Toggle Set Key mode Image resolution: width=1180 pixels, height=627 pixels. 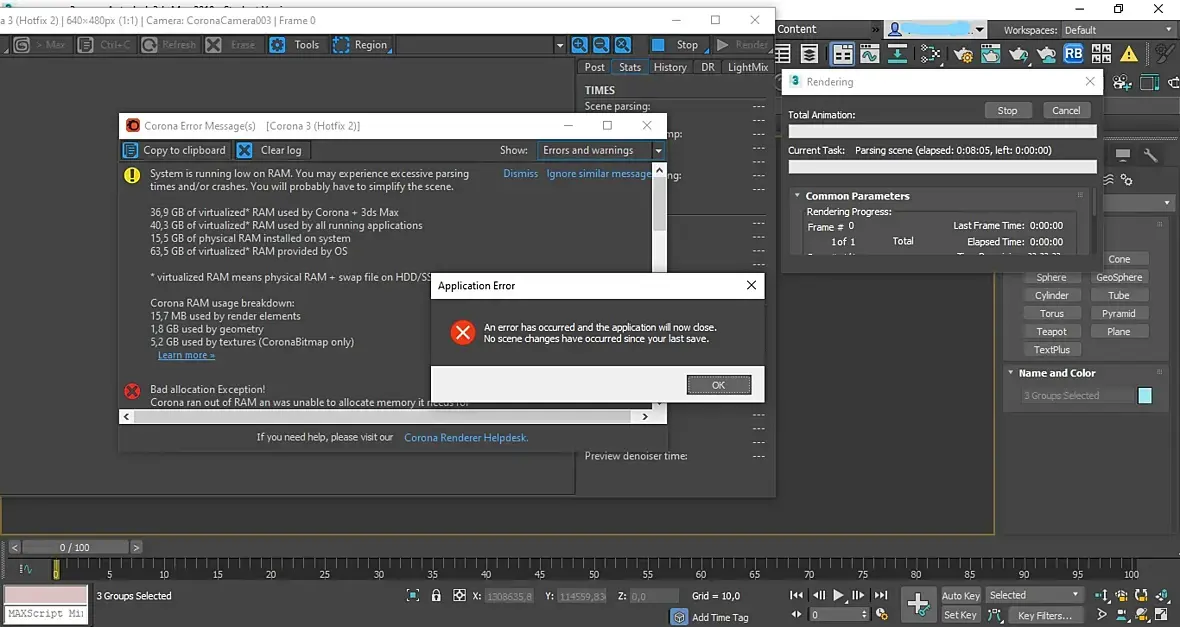coord(960,615)
